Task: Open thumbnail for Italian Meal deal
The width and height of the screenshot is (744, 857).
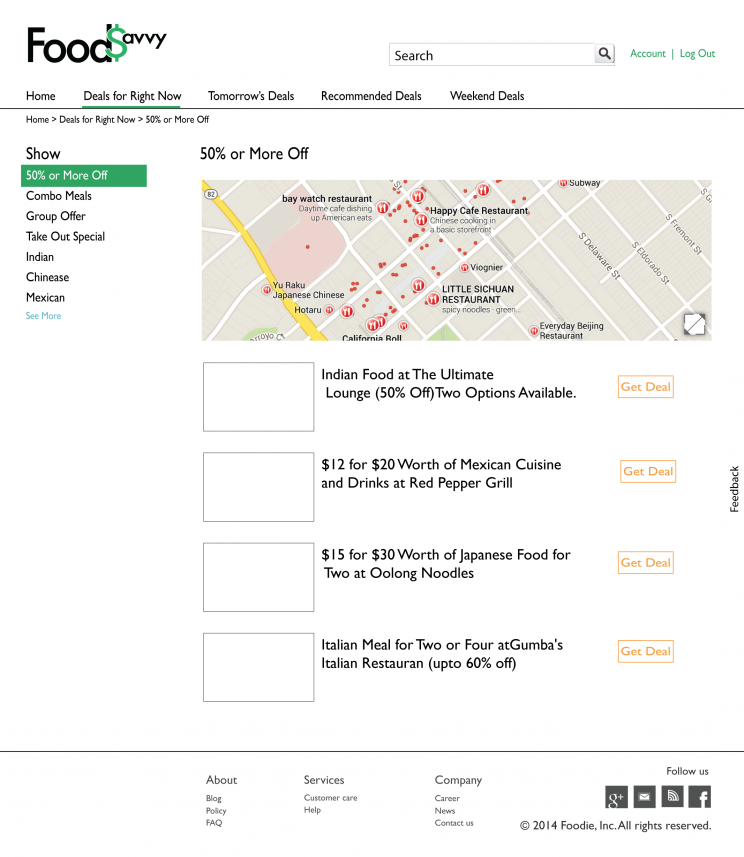Action: coord(259,667)
